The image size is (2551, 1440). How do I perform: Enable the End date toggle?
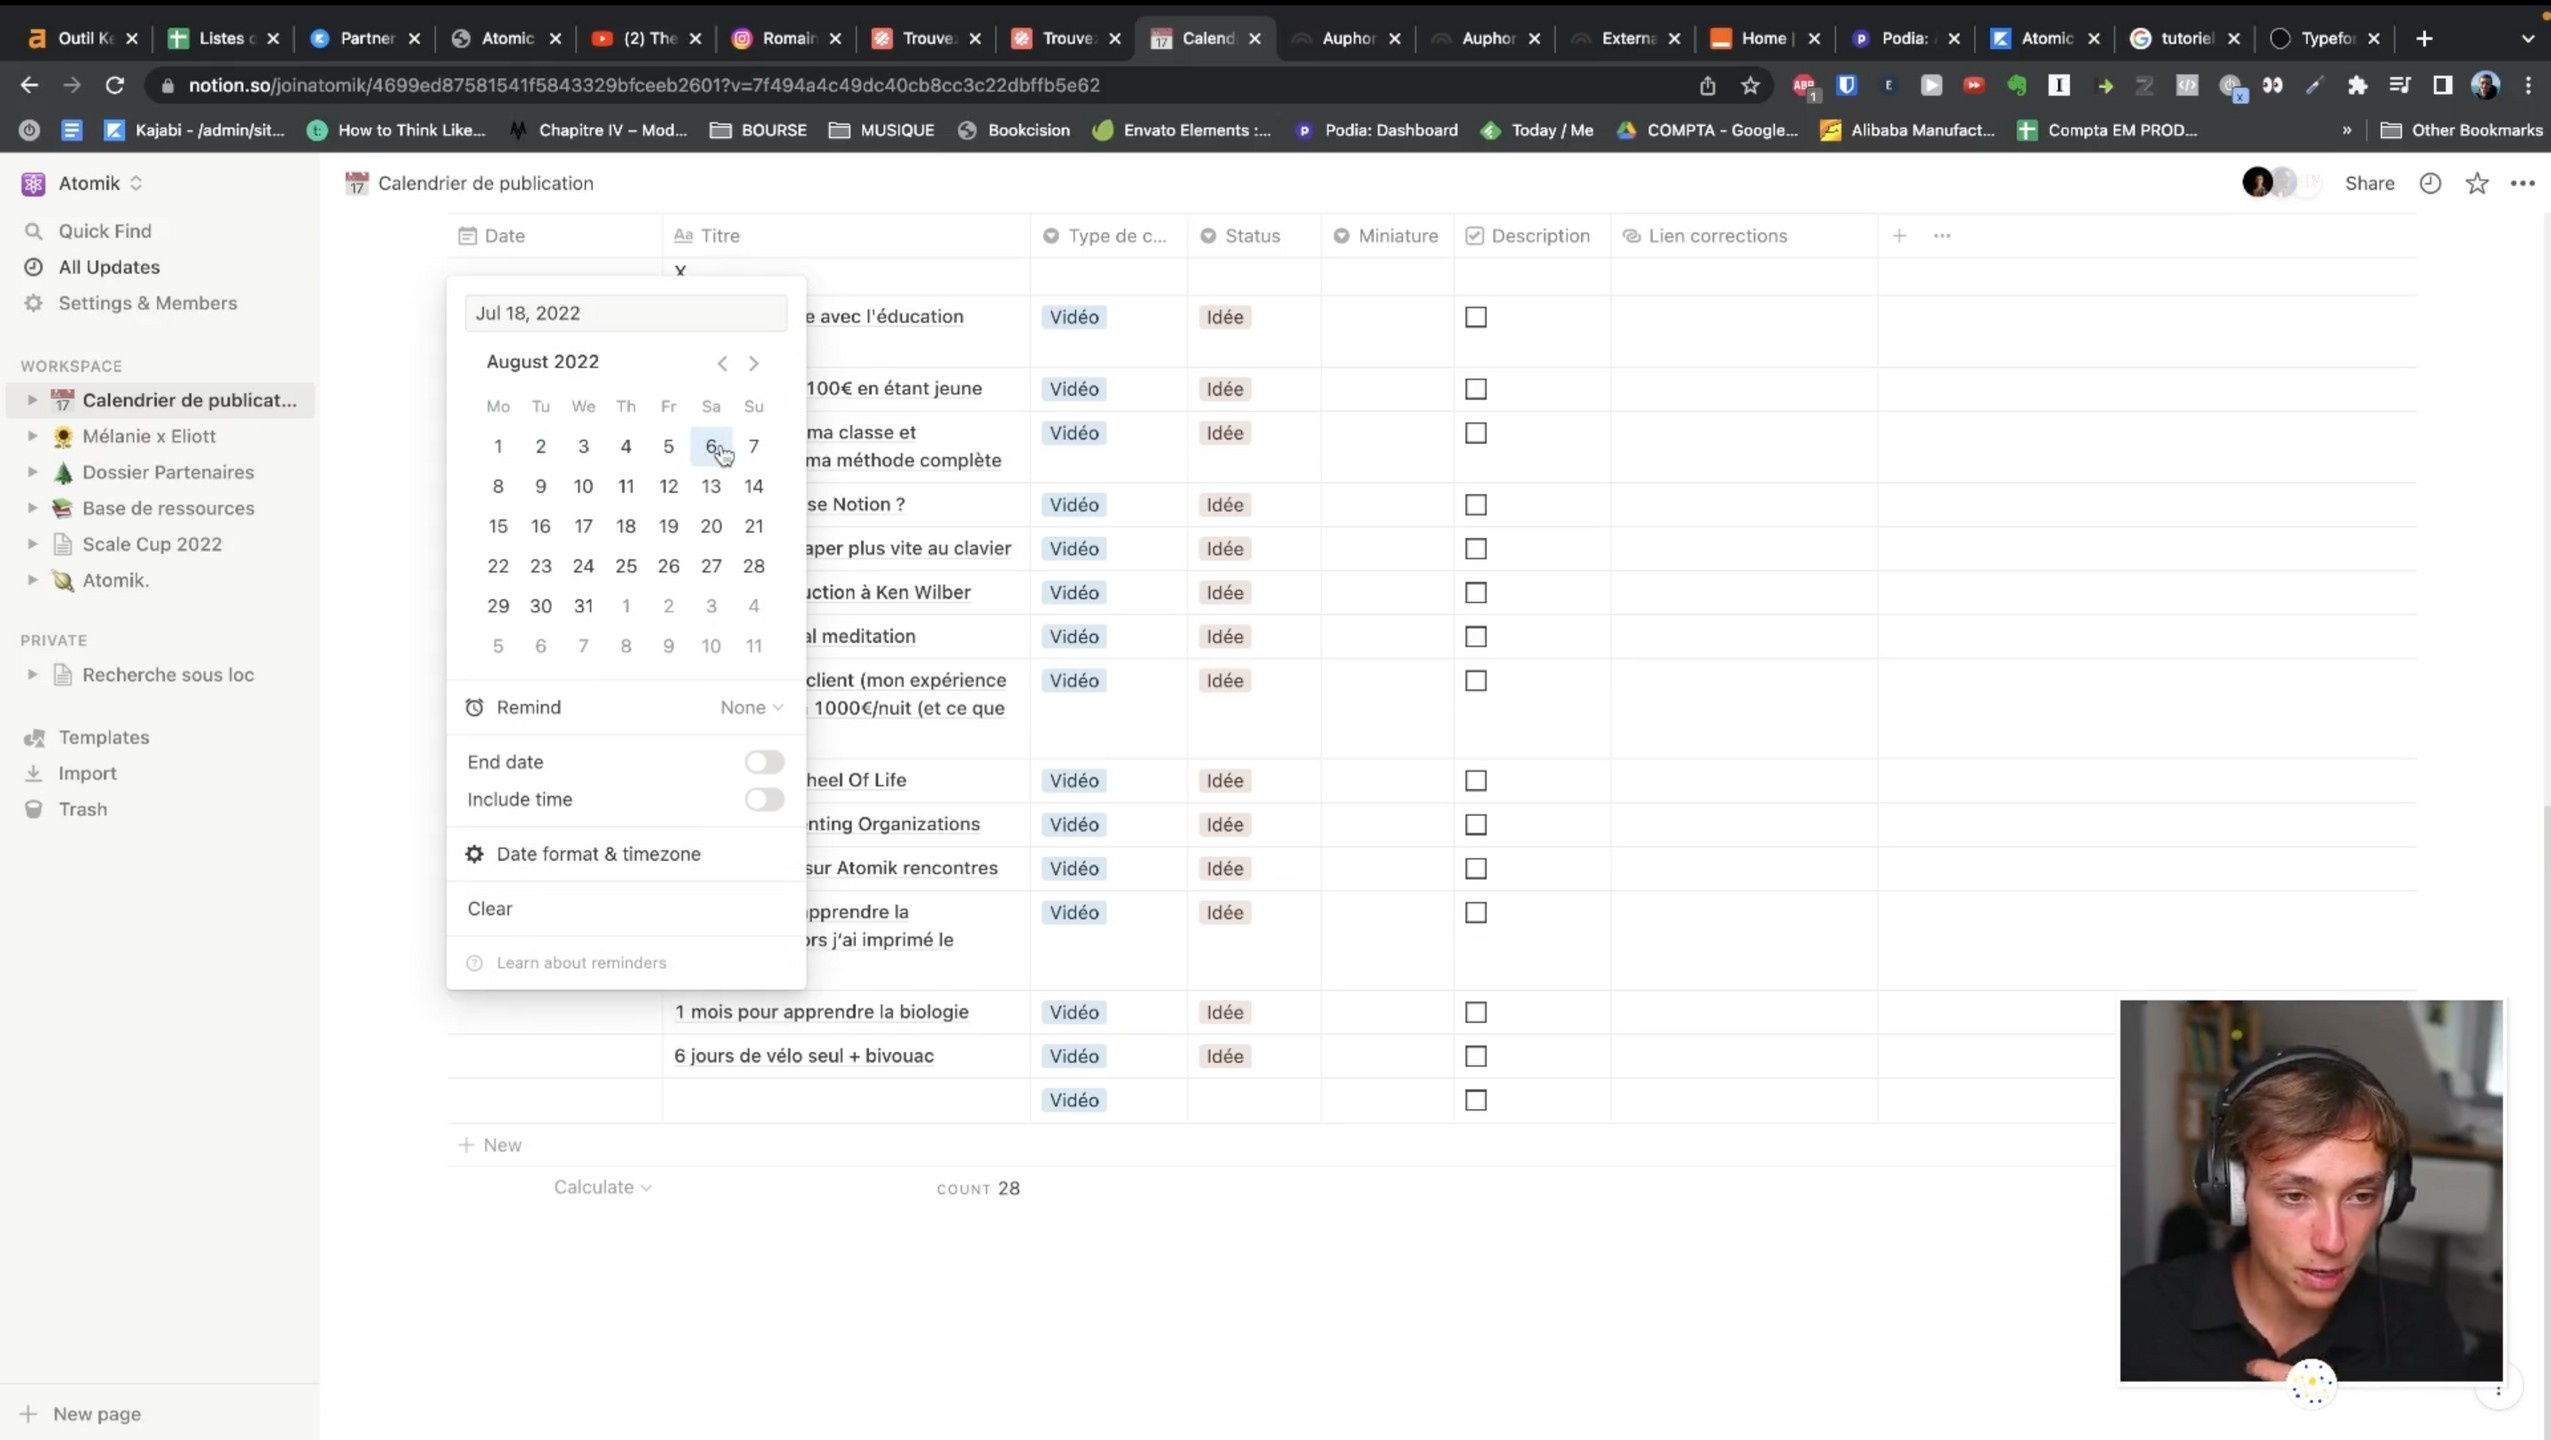764,762
